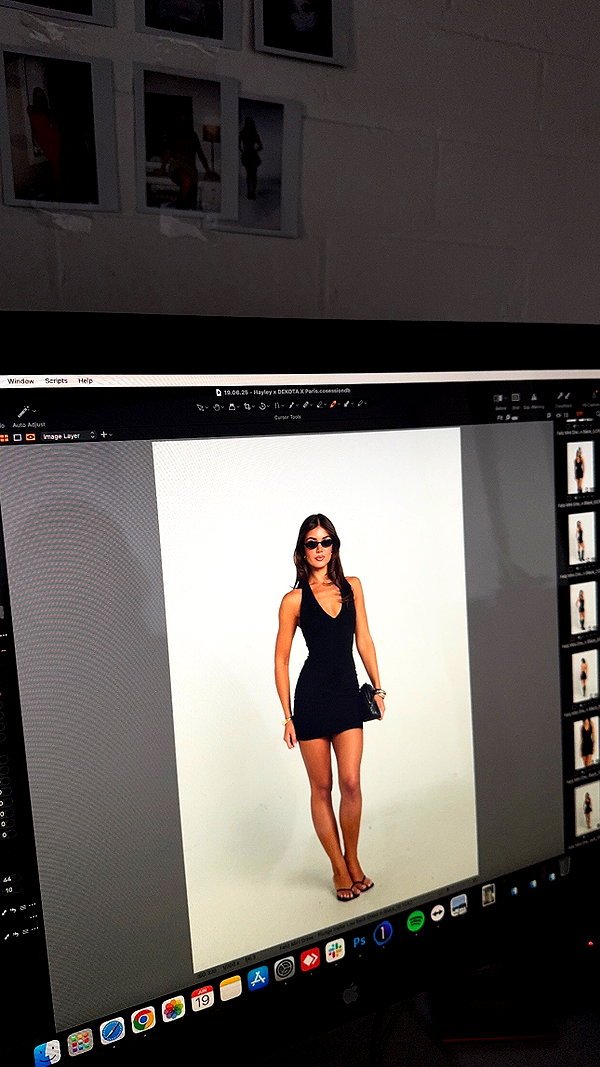The width and height of the screenshot is (600, 1067).
Task: Open the Image Layer dropdown
Action: click(x=68, y=436)
